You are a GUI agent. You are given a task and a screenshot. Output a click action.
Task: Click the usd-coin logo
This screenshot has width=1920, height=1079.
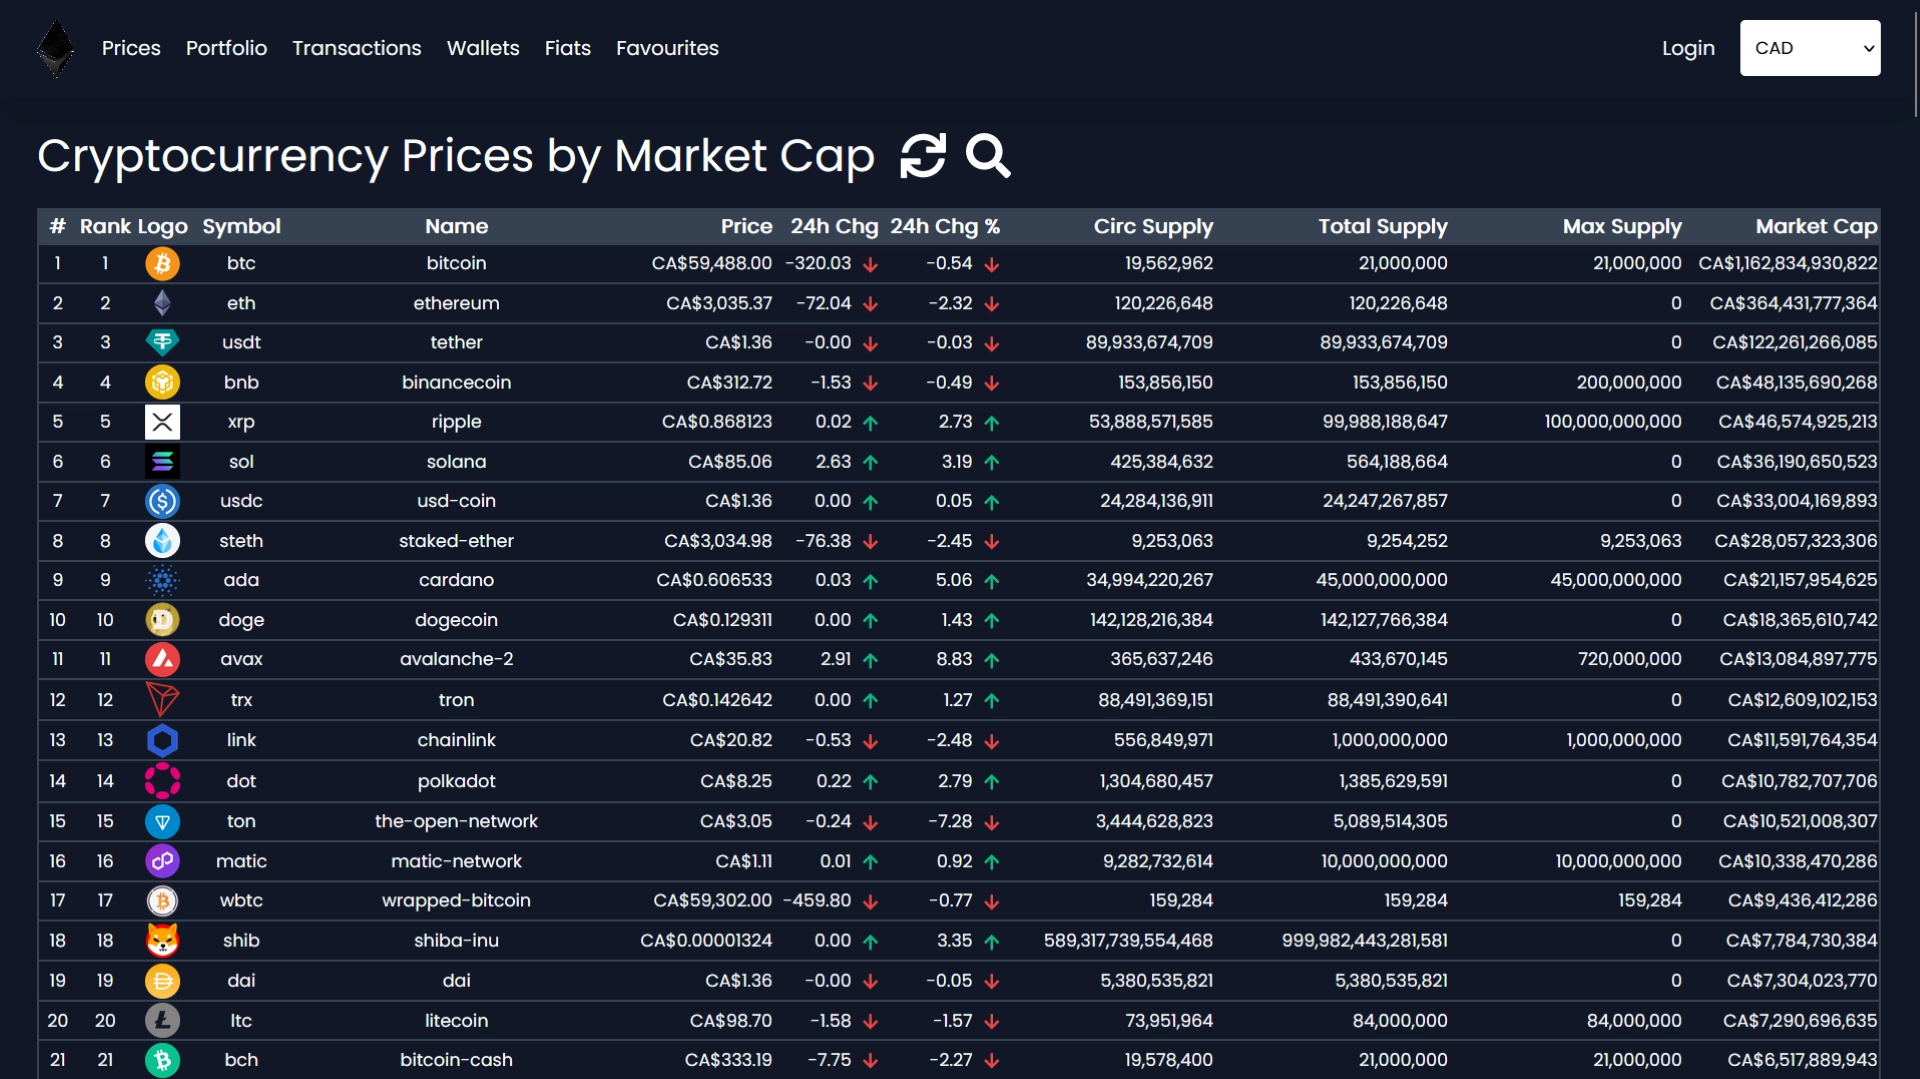[x=162, y=501]
